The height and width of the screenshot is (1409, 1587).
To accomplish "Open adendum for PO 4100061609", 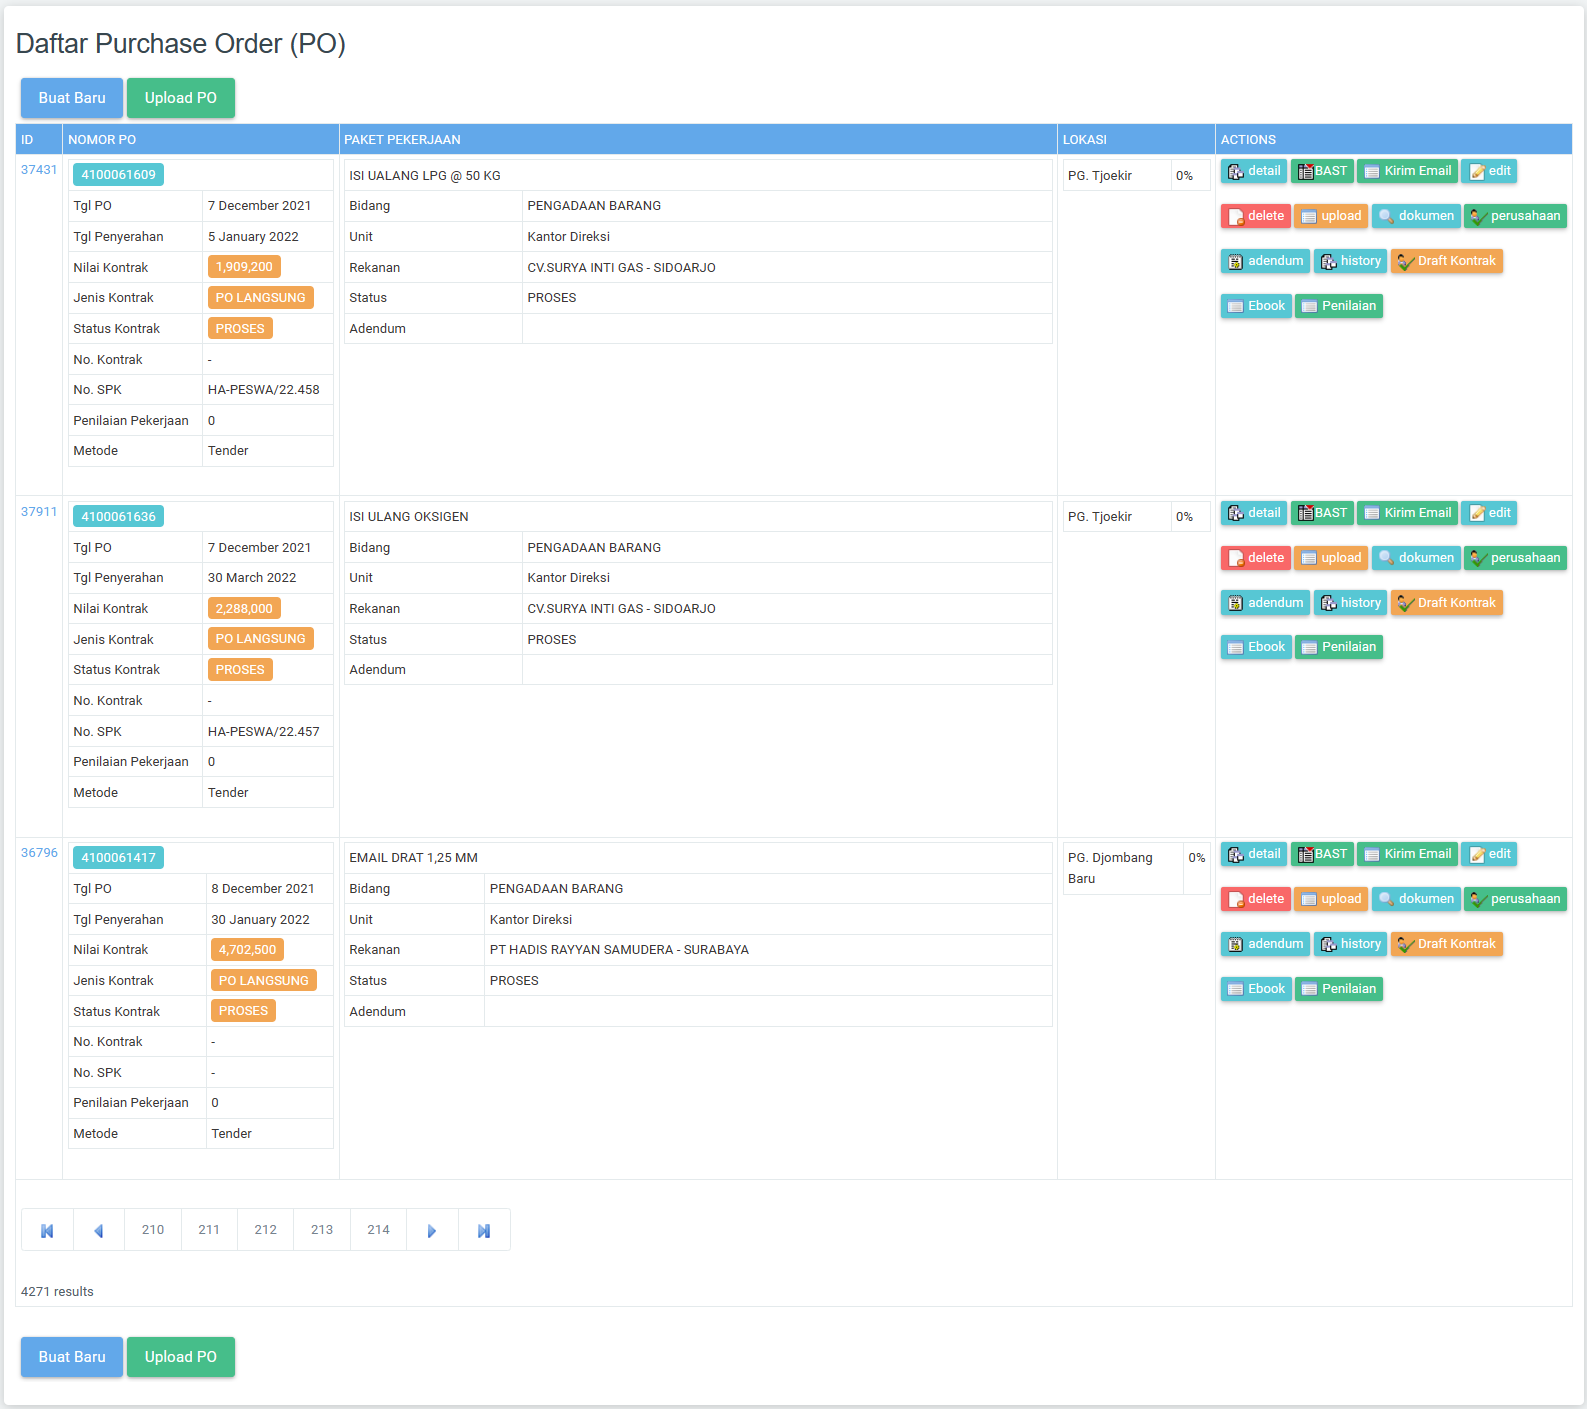I will pyautogui.click(x=1265, y=261).
